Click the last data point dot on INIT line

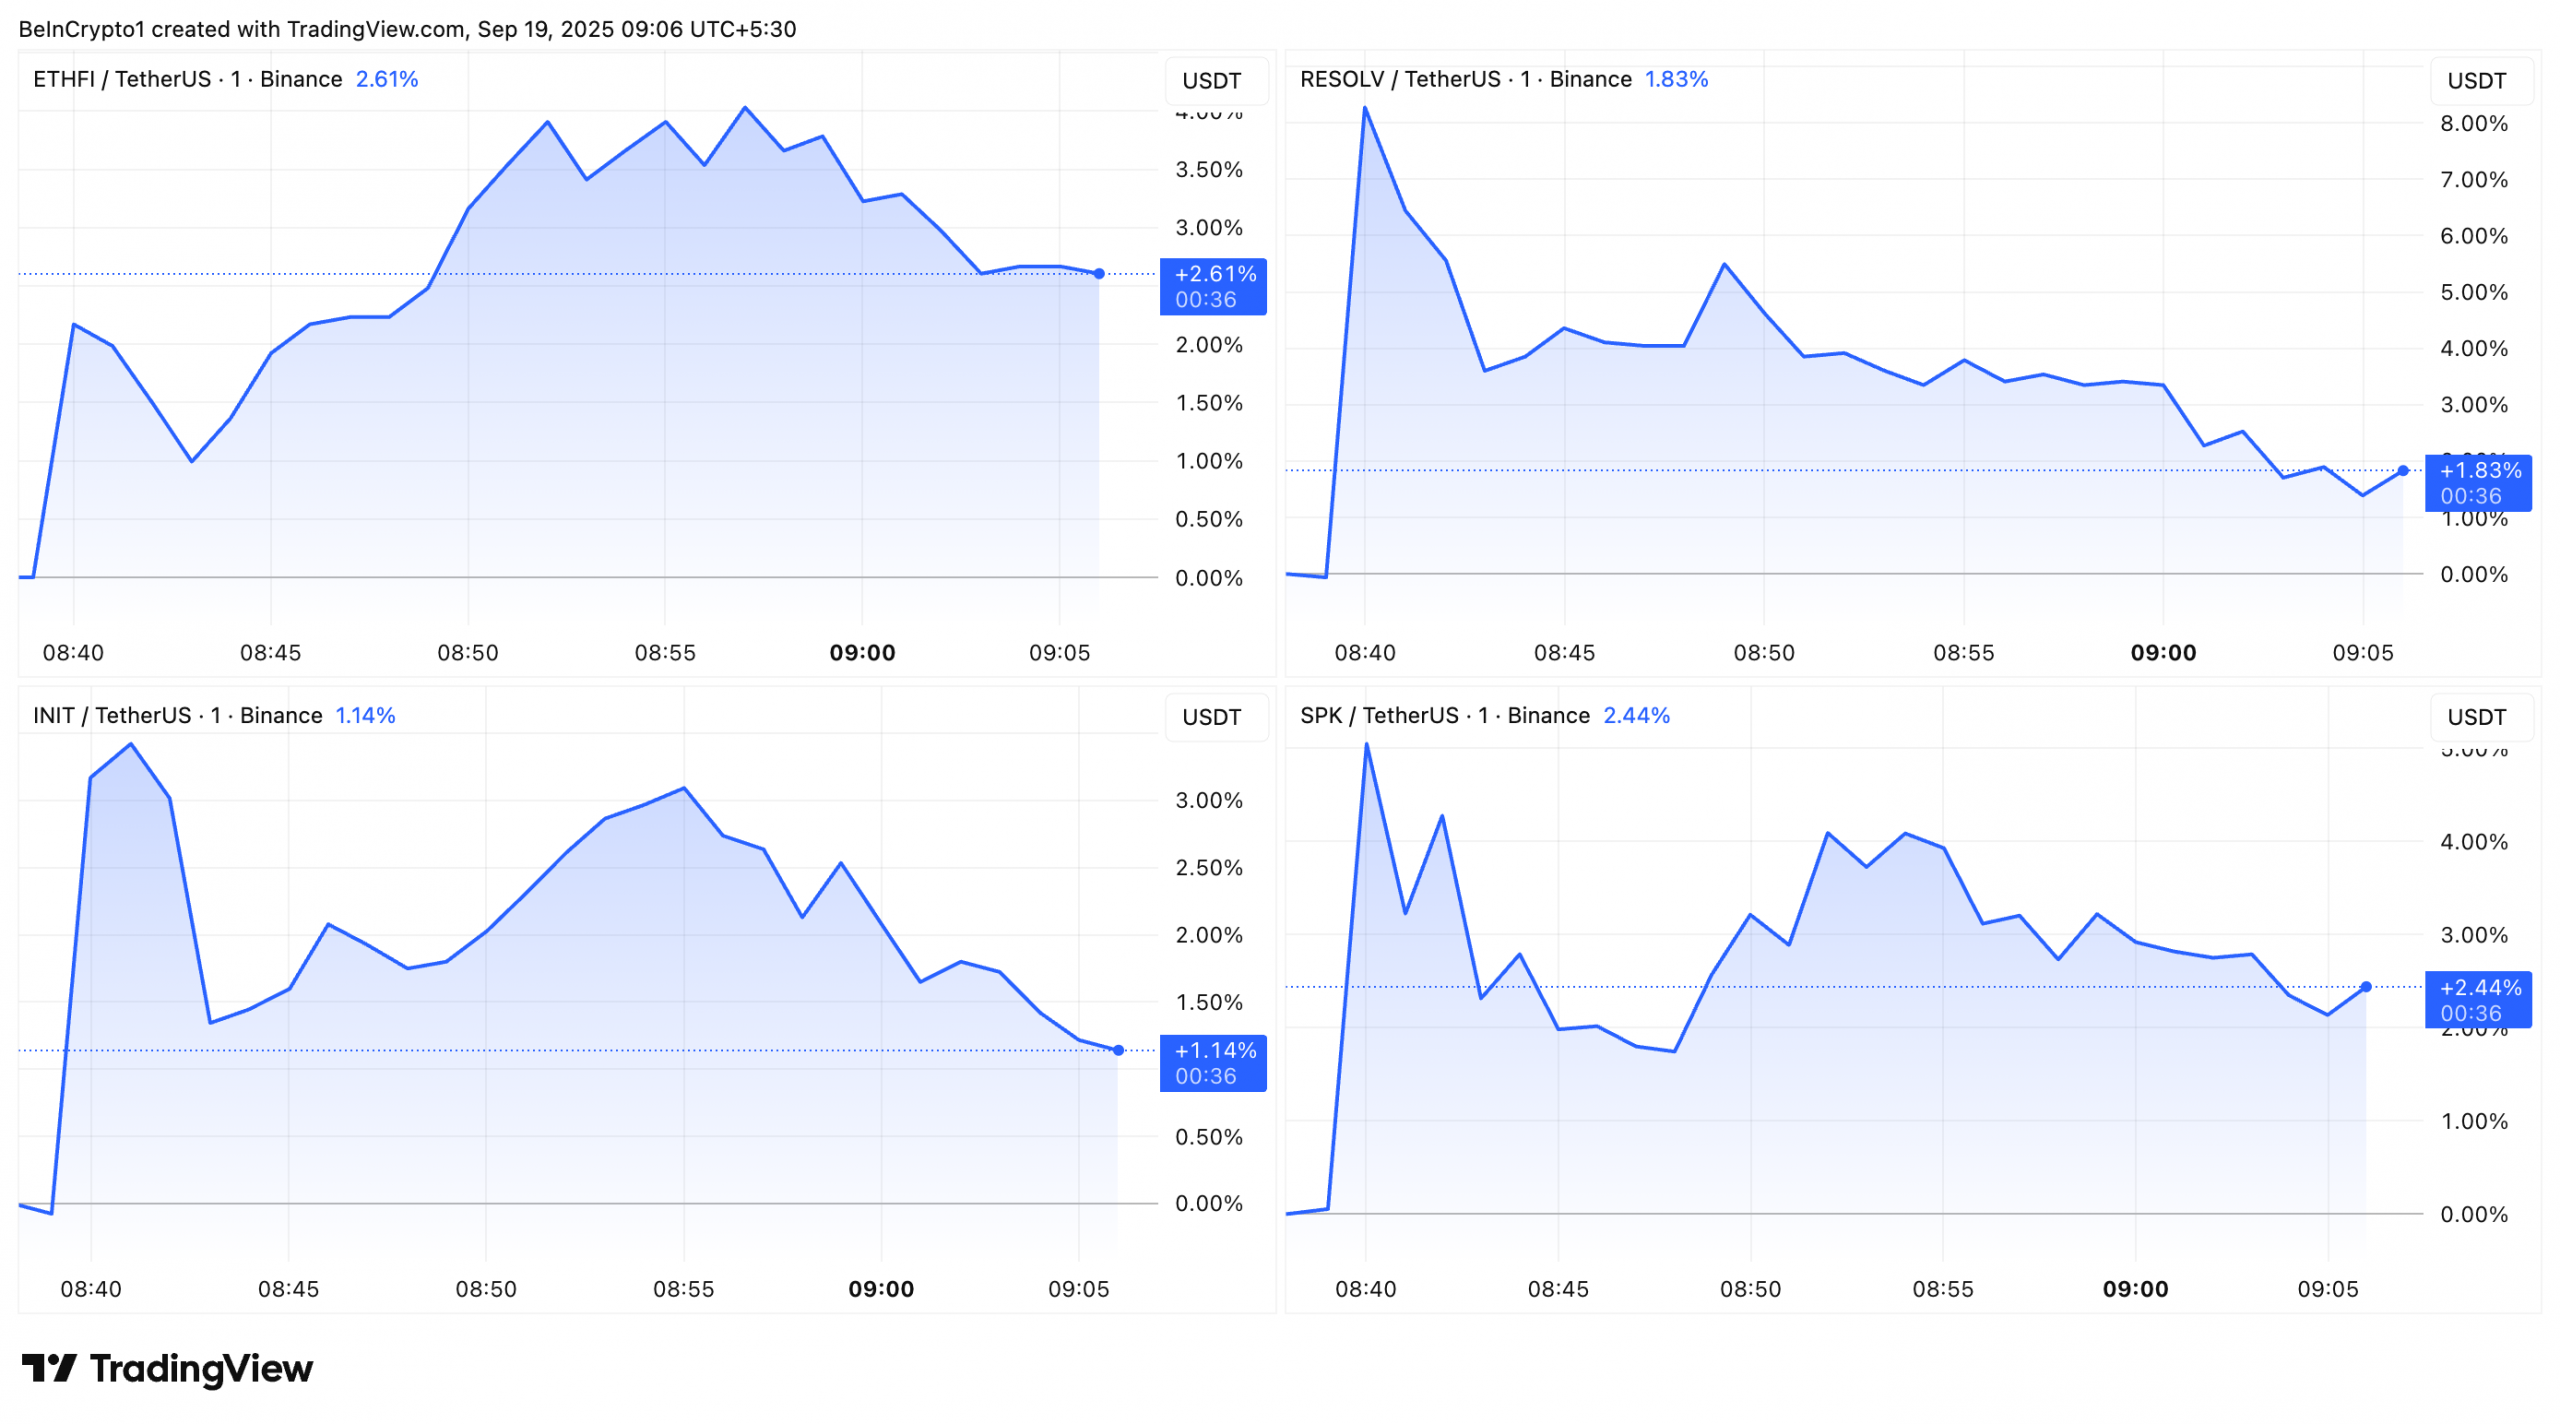[1118, 1050]
